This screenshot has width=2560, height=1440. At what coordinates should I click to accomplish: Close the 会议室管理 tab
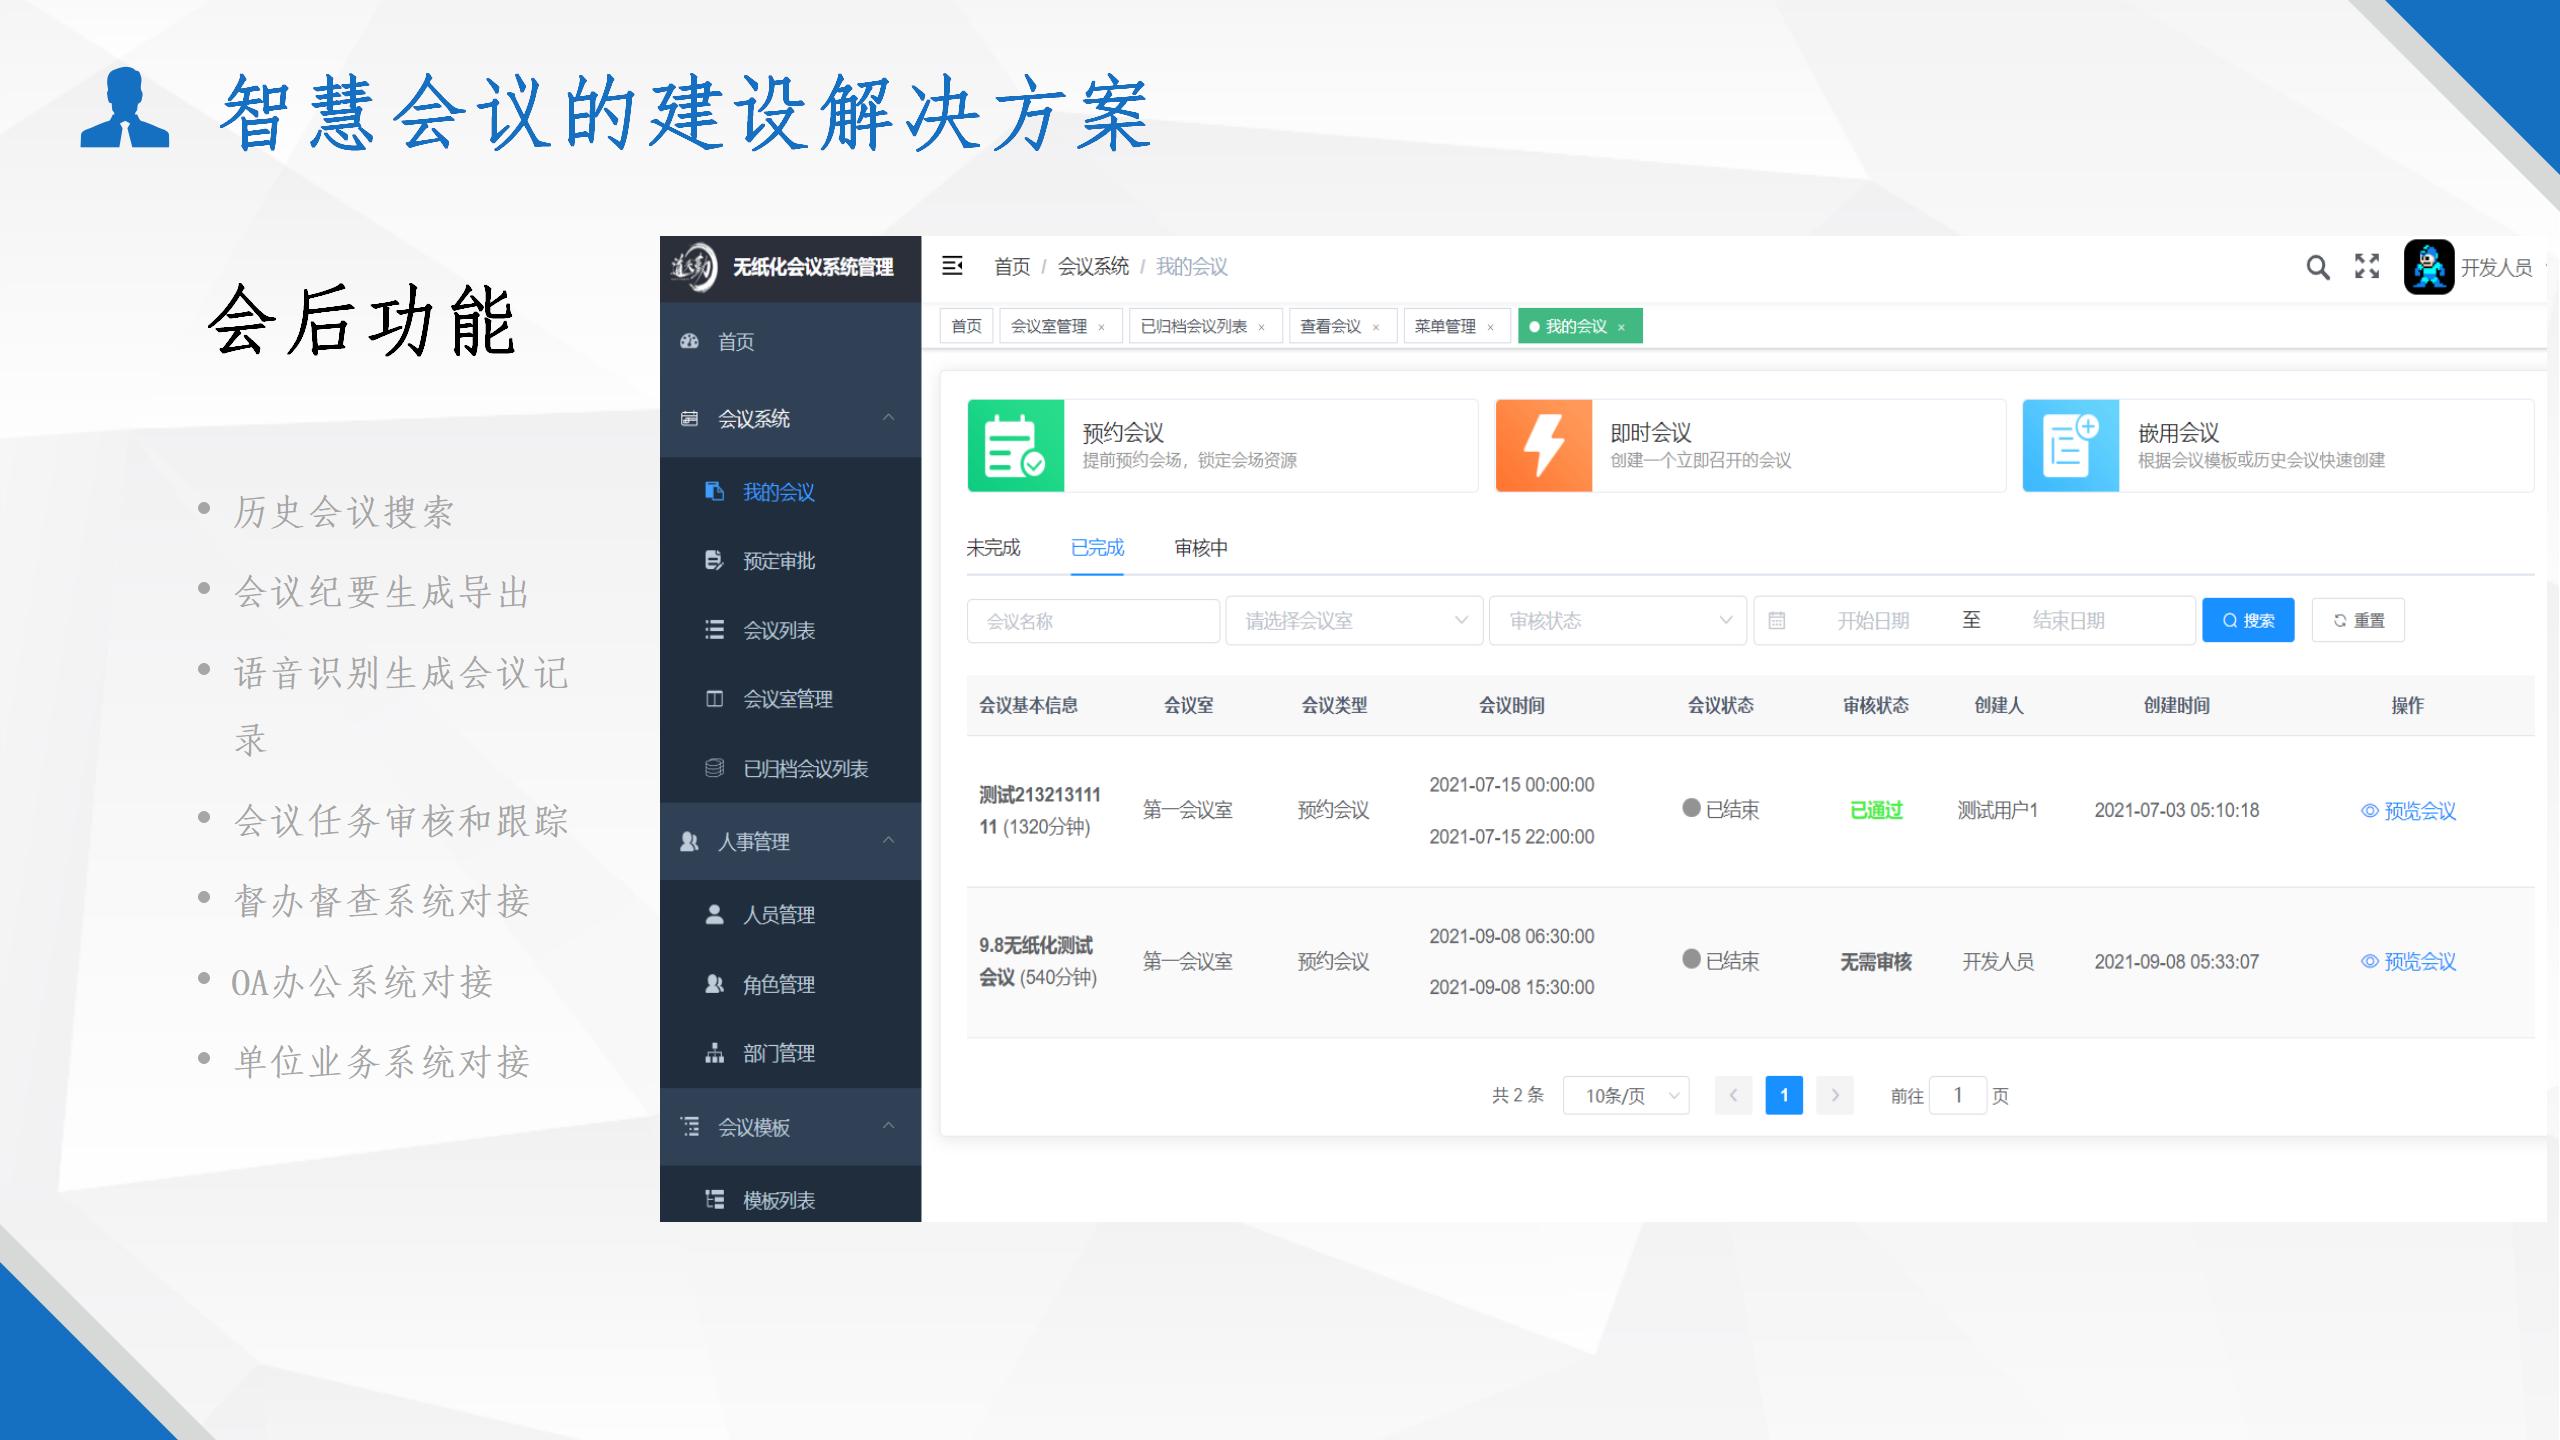pos(1101,327)
